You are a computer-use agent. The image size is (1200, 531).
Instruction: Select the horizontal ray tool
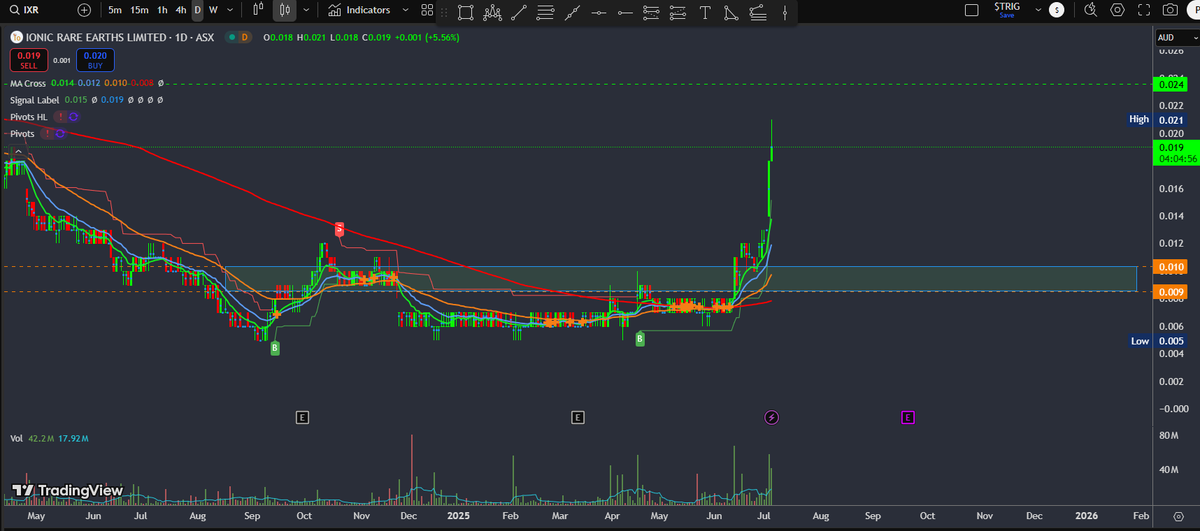coord(625,12)
